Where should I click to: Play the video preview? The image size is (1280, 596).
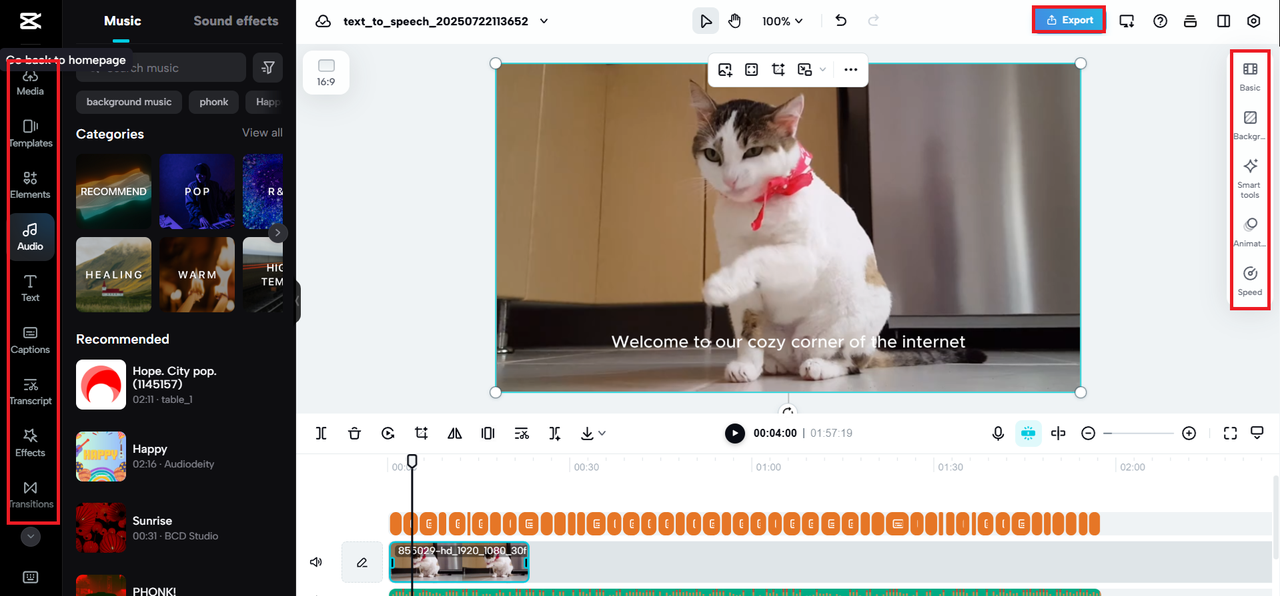(x=735, y=433)
